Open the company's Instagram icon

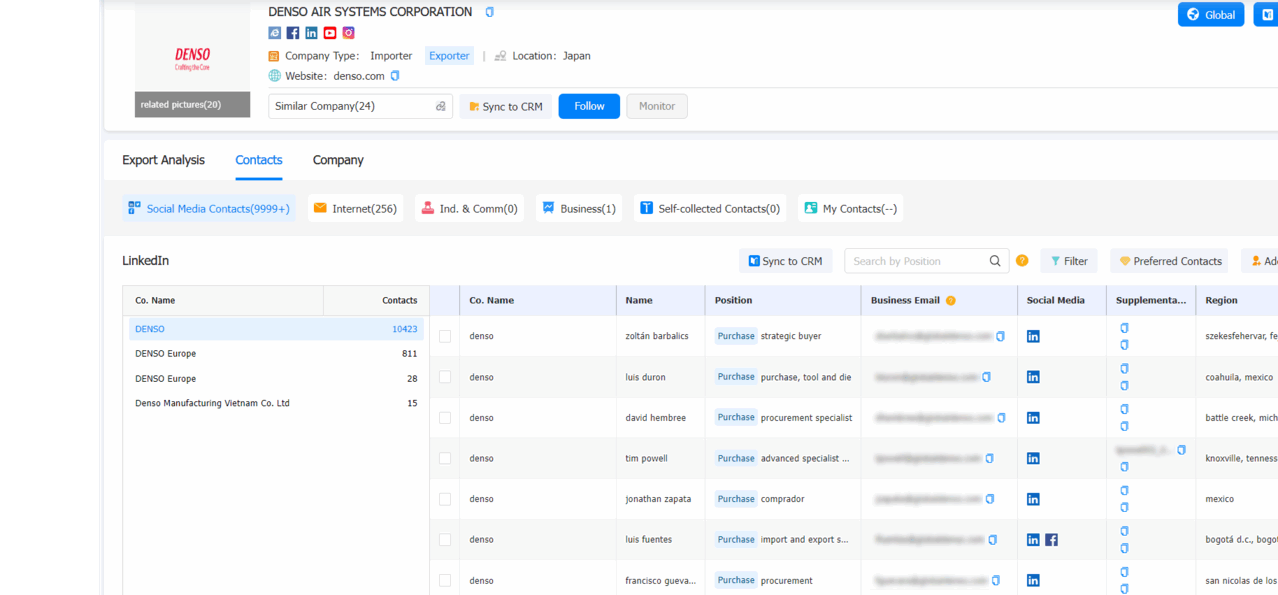tap(348, 33)
